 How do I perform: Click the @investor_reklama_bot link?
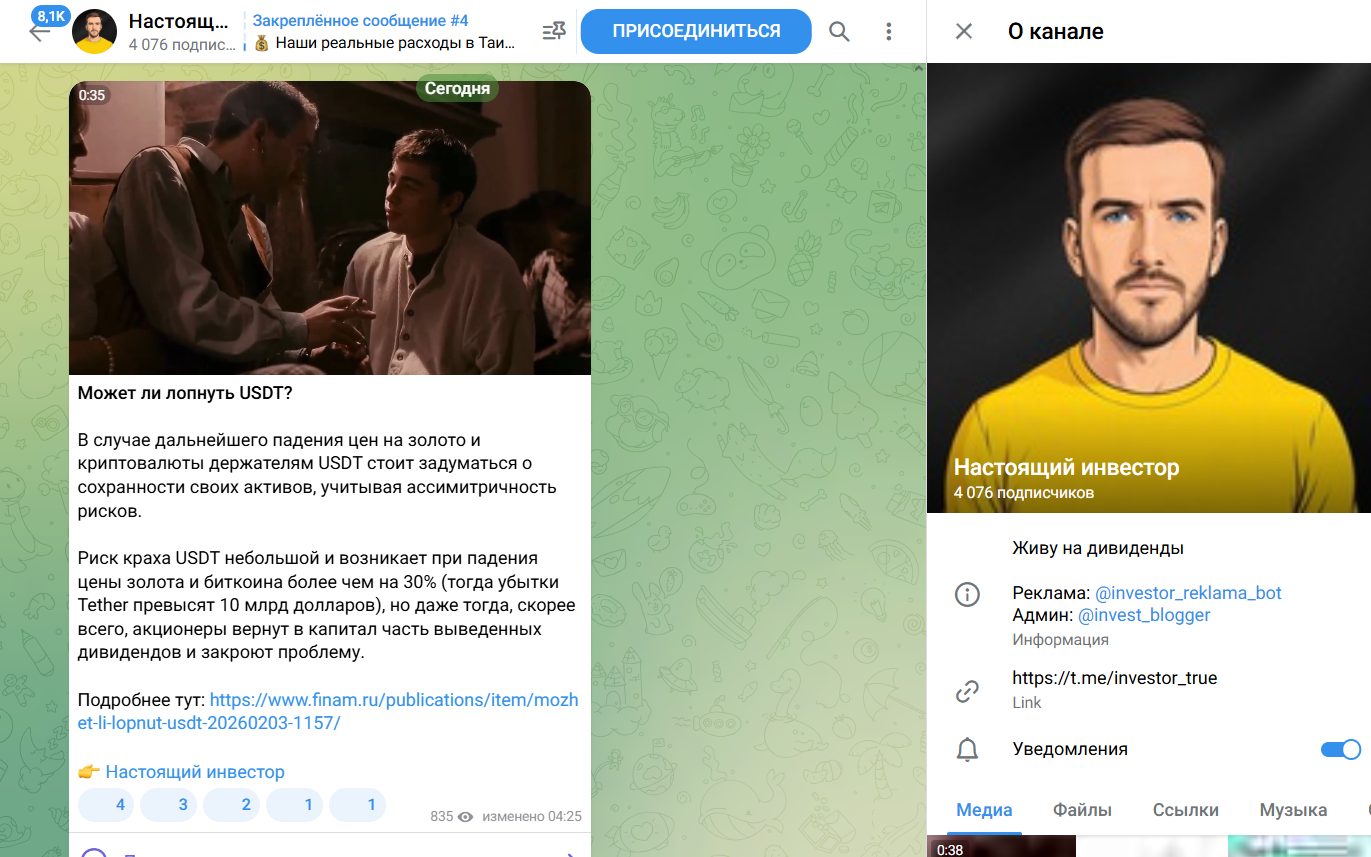pos(1188,593)
